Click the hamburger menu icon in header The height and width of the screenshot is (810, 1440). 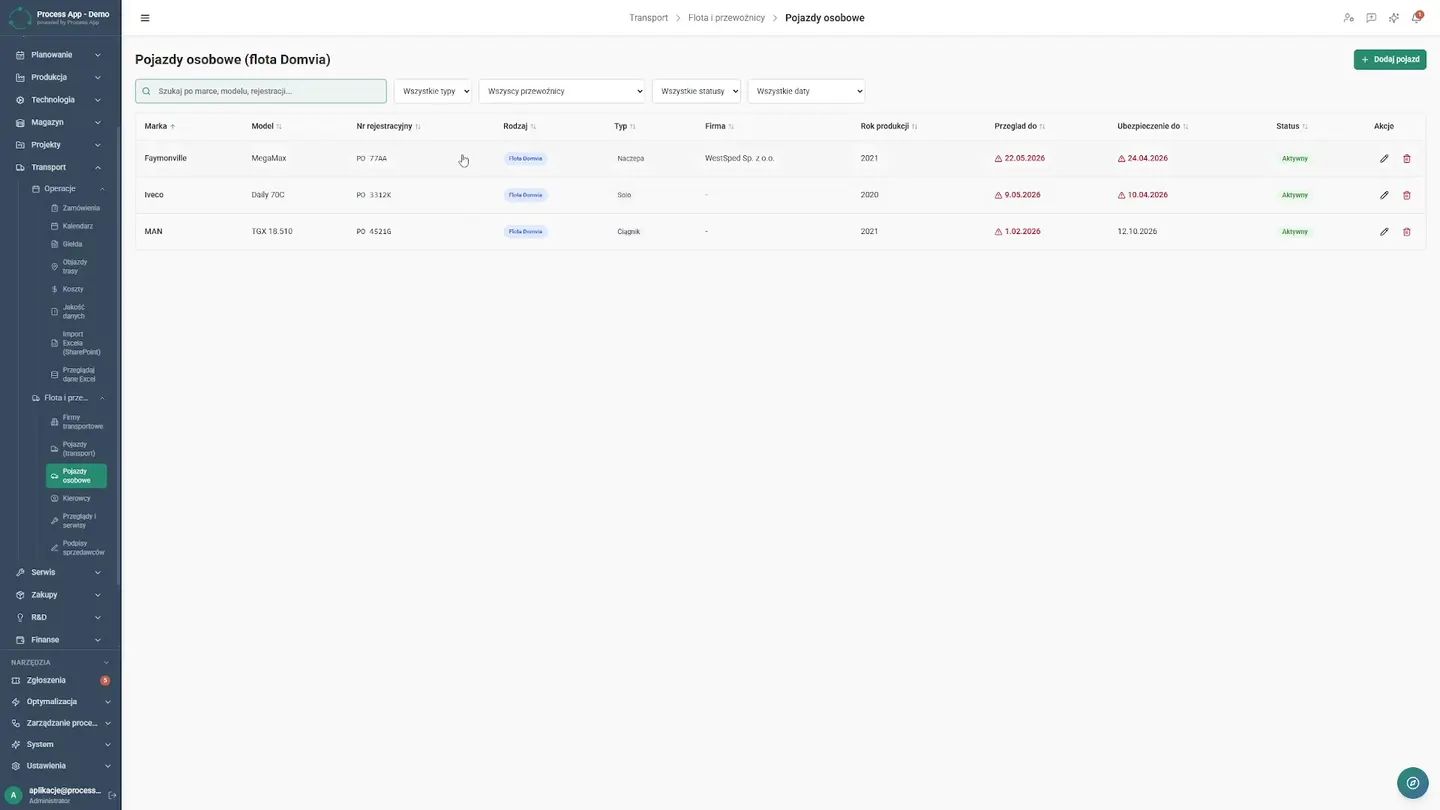pos(145,18)
